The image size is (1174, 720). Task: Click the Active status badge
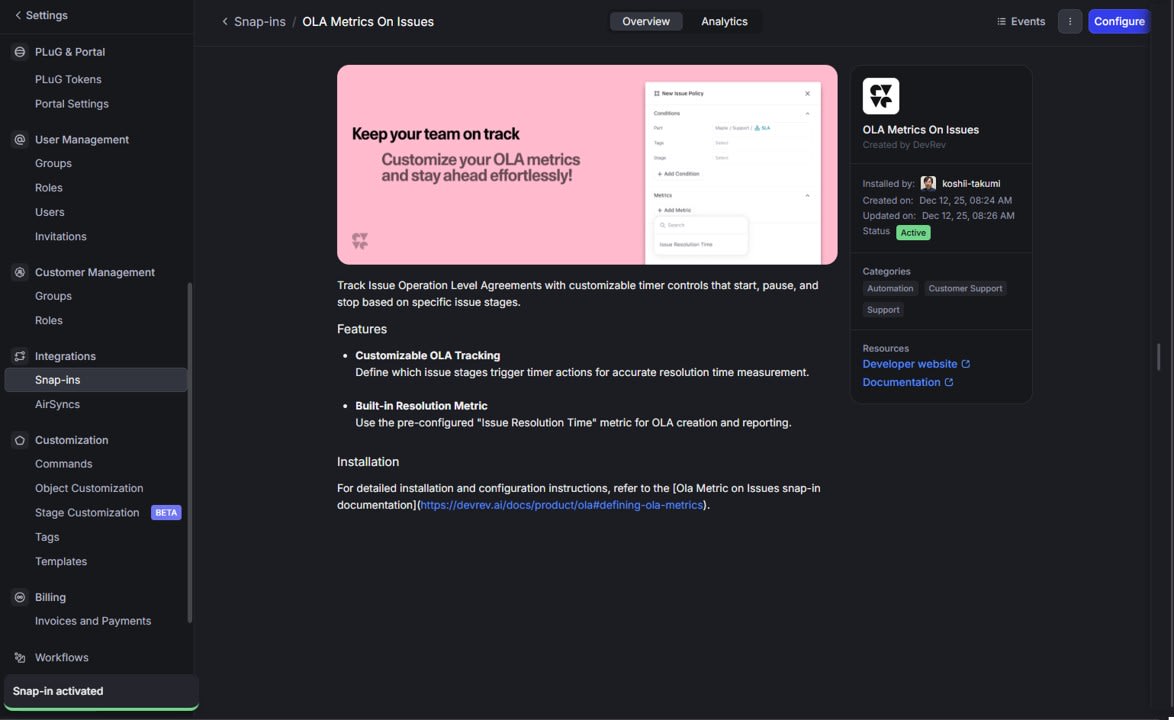[913, 233]
